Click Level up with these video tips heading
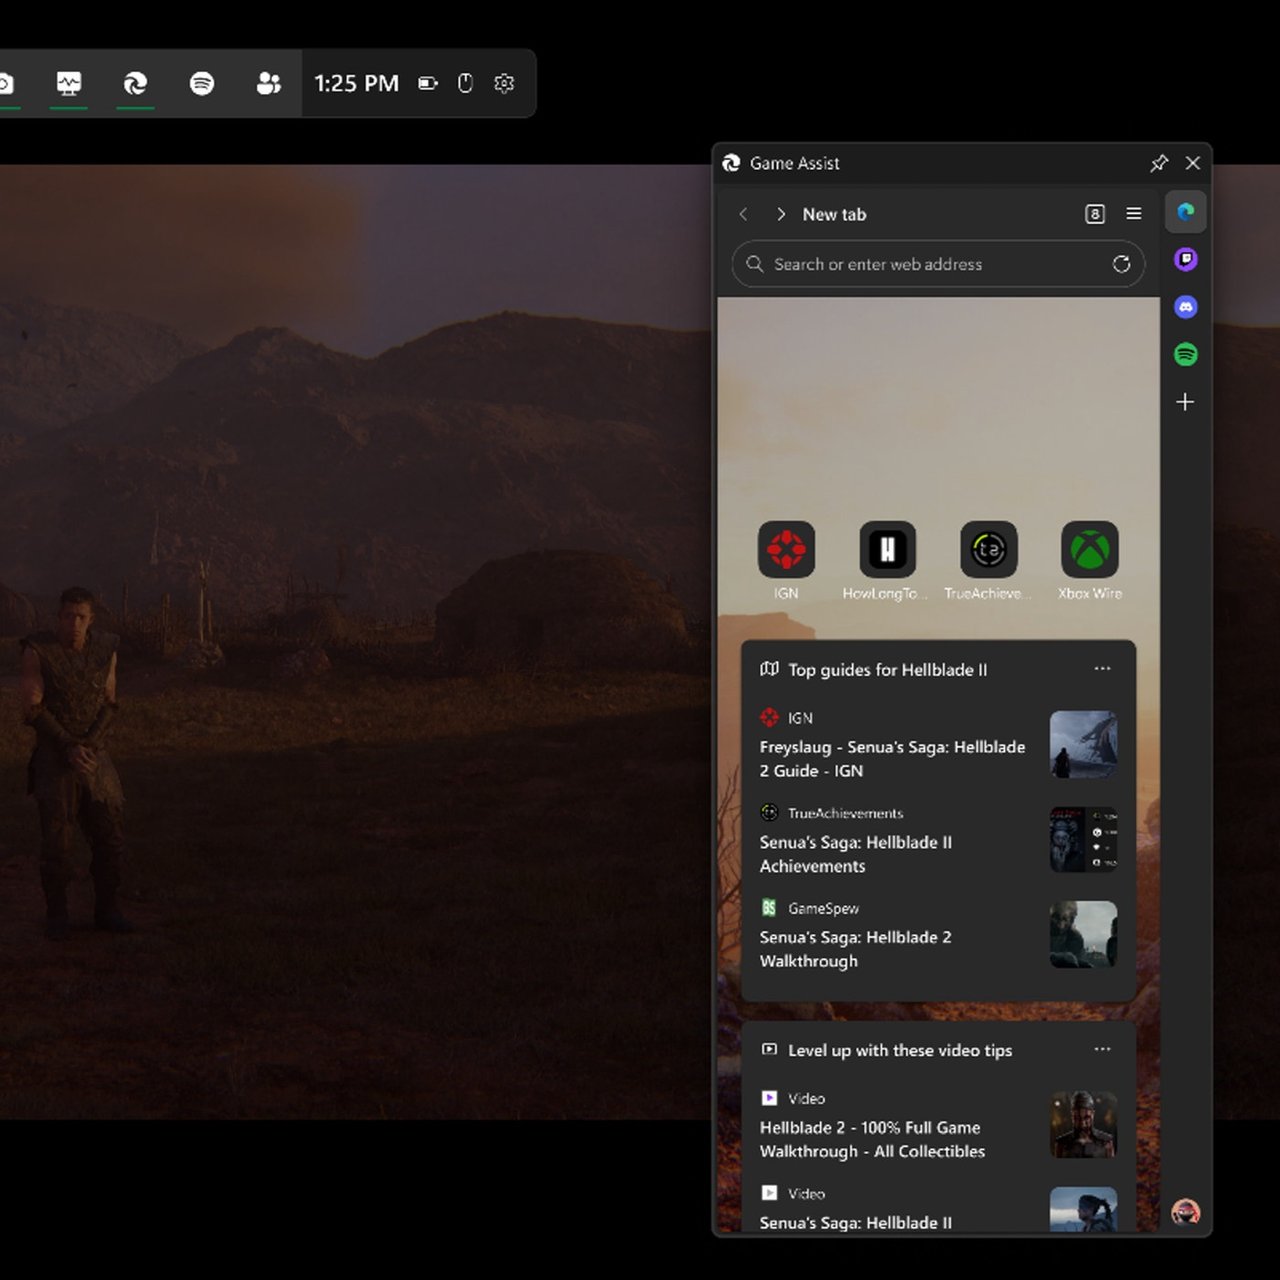Image resolution: width=1280 pixels, height=1280 pixels. [900, 1050]
